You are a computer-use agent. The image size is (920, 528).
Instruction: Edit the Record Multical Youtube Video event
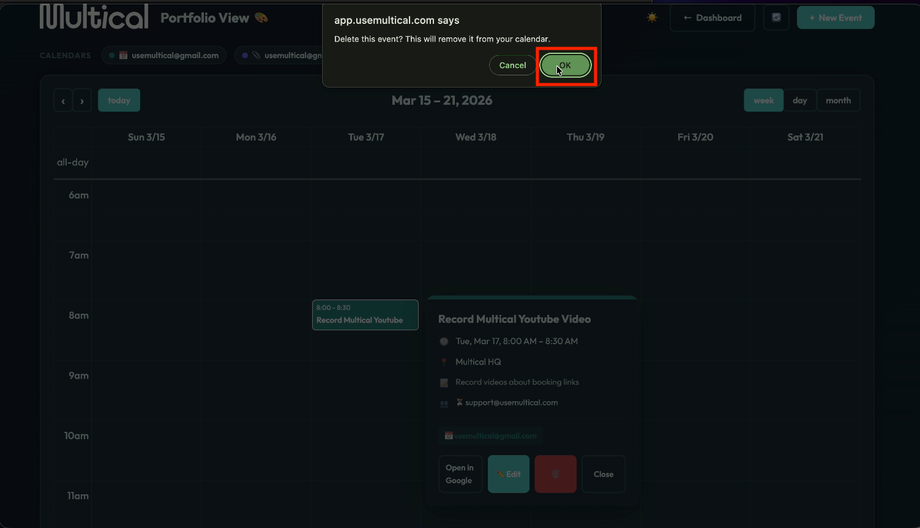pos(509,474)
